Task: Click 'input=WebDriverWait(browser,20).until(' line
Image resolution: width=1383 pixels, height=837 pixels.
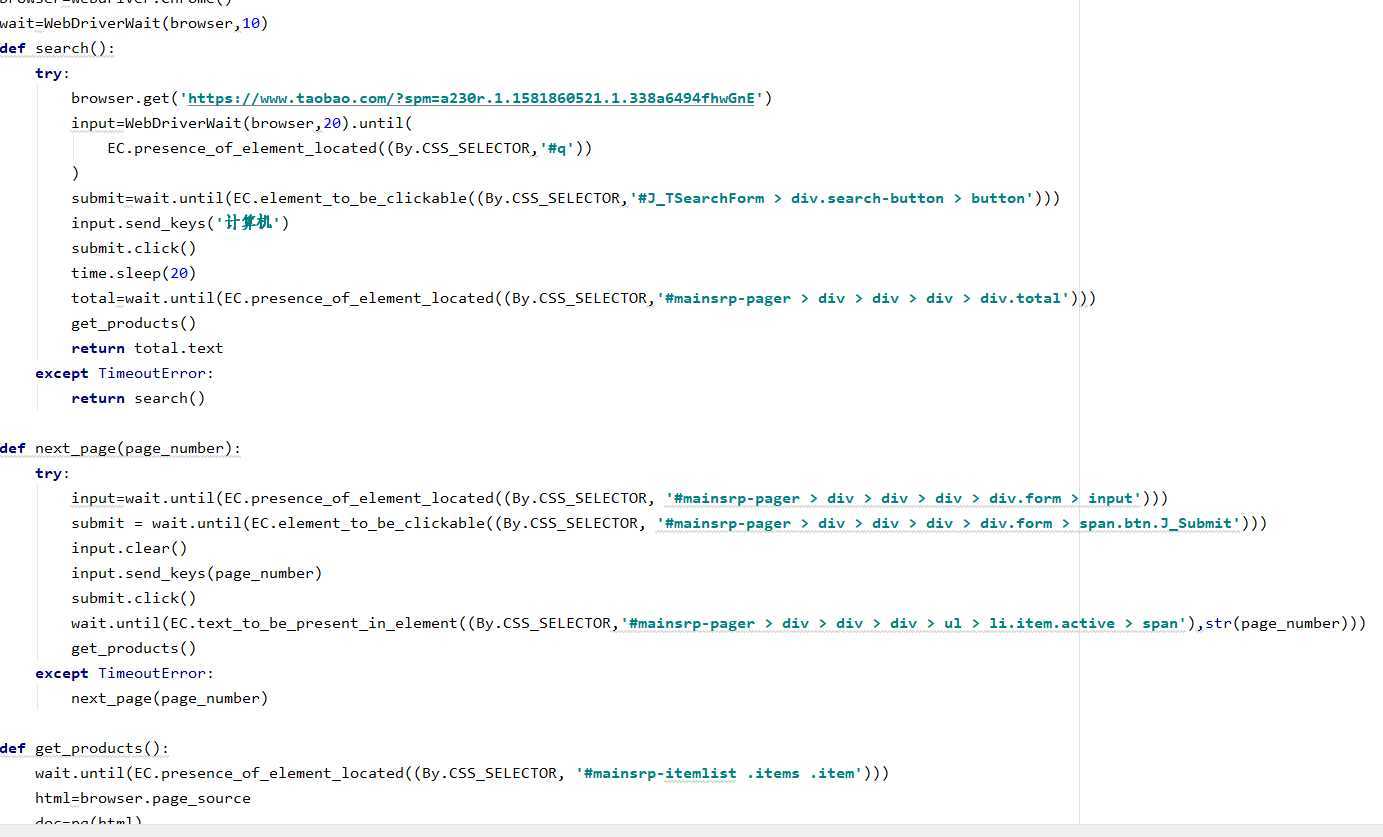Action: coord(241,123)
